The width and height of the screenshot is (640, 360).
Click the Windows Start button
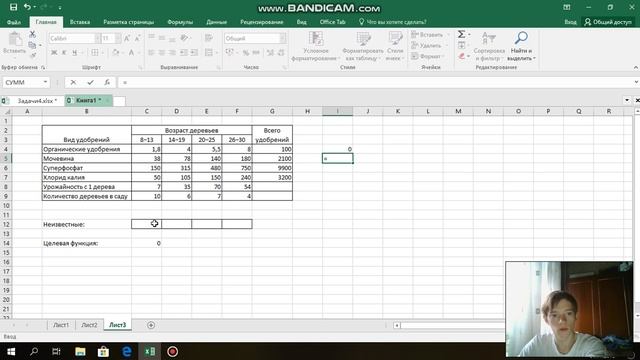[11, 351]
